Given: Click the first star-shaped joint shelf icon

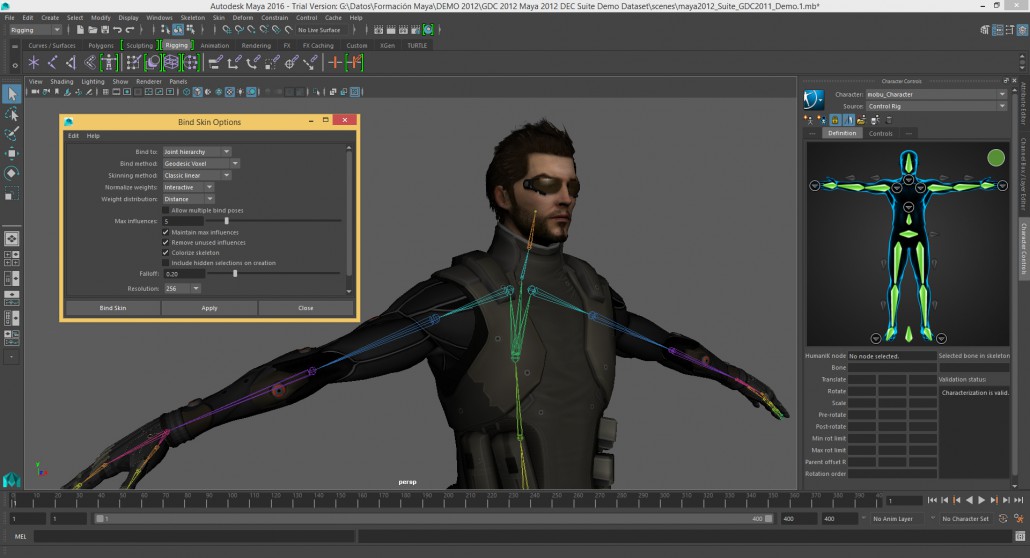Looking at the screenshot, I should coord(34,62).
